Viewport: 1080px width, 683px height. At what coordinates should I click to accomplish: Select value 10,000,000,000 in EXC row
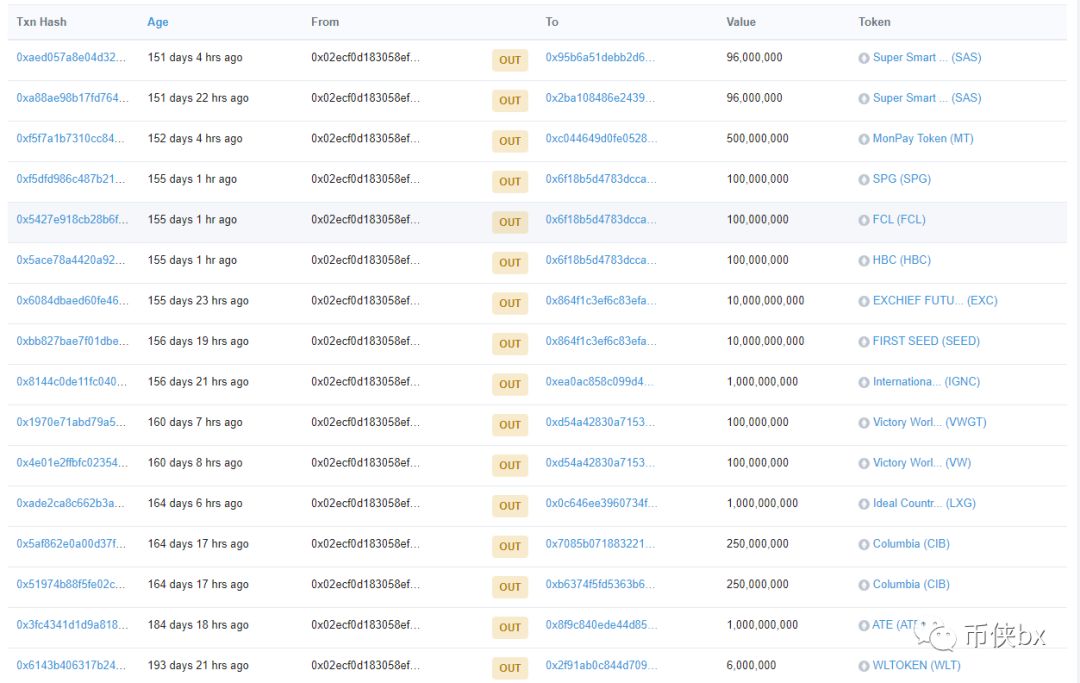pyautogui.click(x=765, y=302)
